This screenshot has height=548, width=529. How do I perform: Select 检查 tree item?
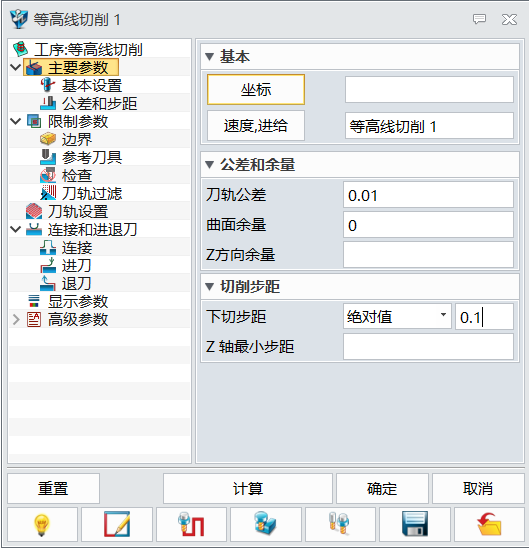click(77, 176)
